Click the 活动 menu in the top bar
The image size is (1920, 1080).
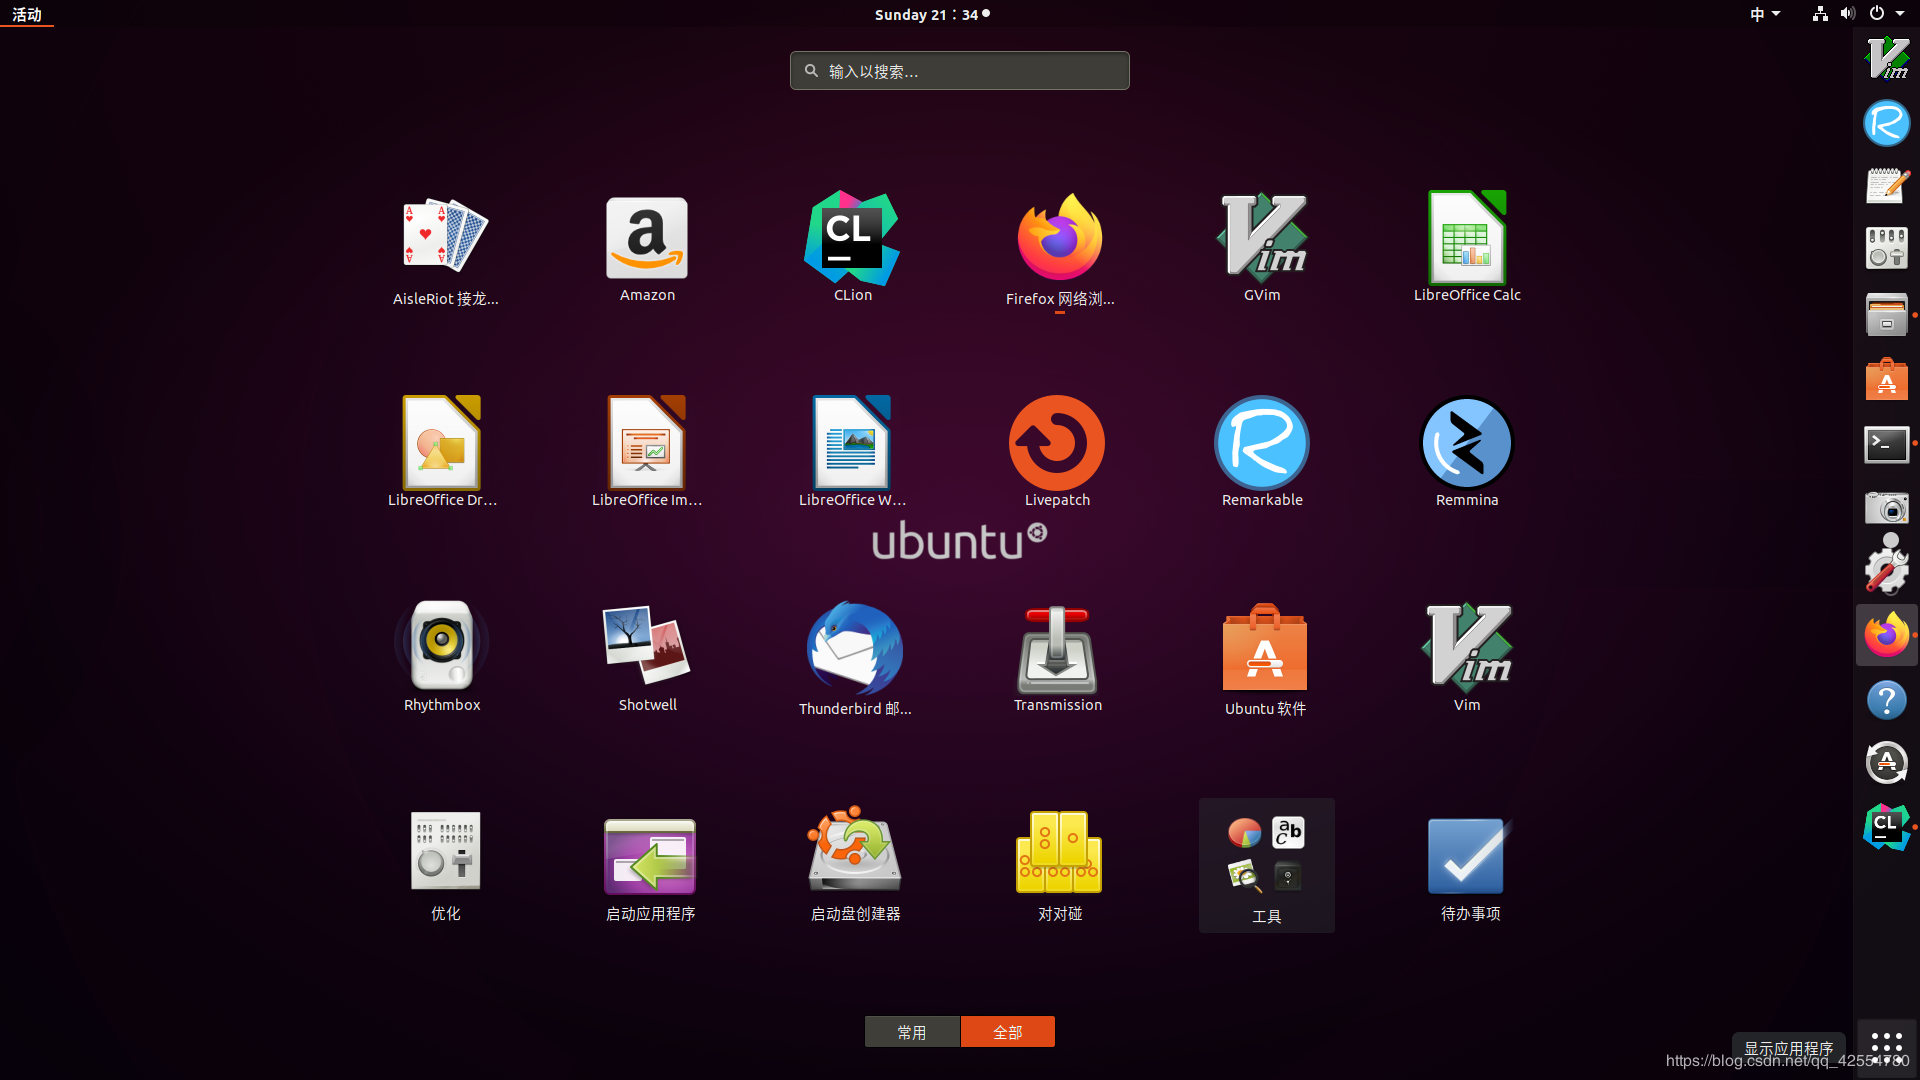pyautogui.click(x=27, y=14)
